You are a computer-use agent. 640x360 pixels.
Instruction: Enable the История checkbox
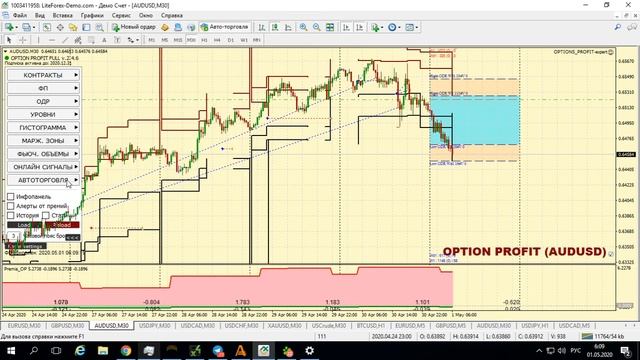click(x=11, y=215)
